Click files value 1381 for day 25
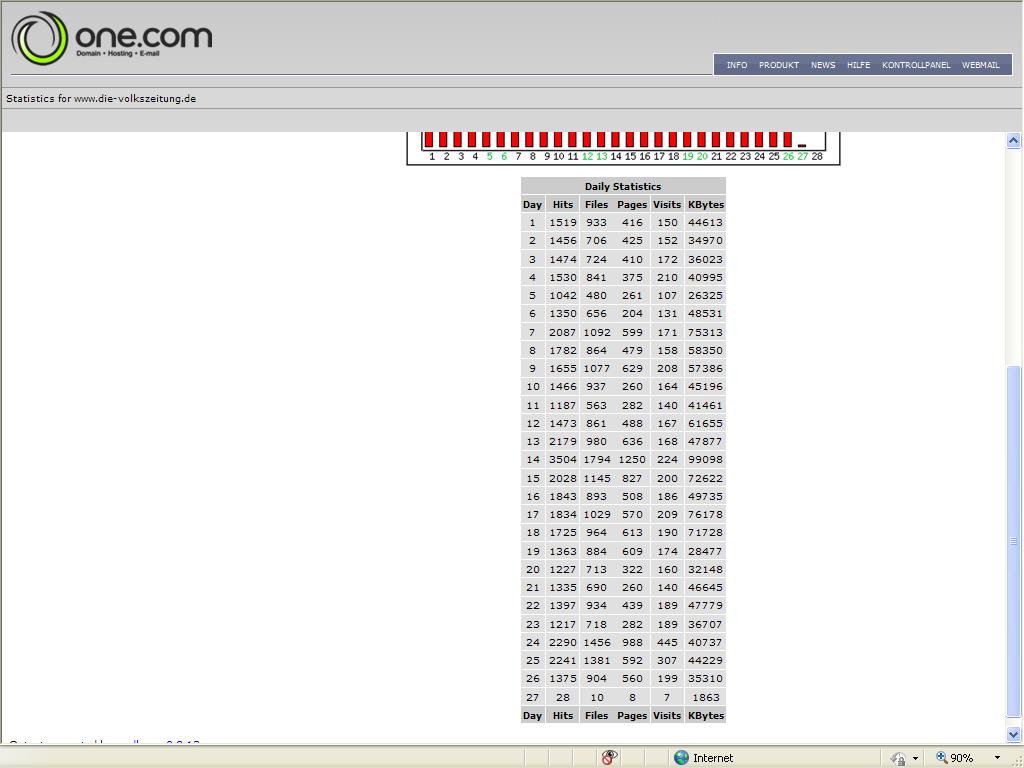 click(x=596, y=660)
